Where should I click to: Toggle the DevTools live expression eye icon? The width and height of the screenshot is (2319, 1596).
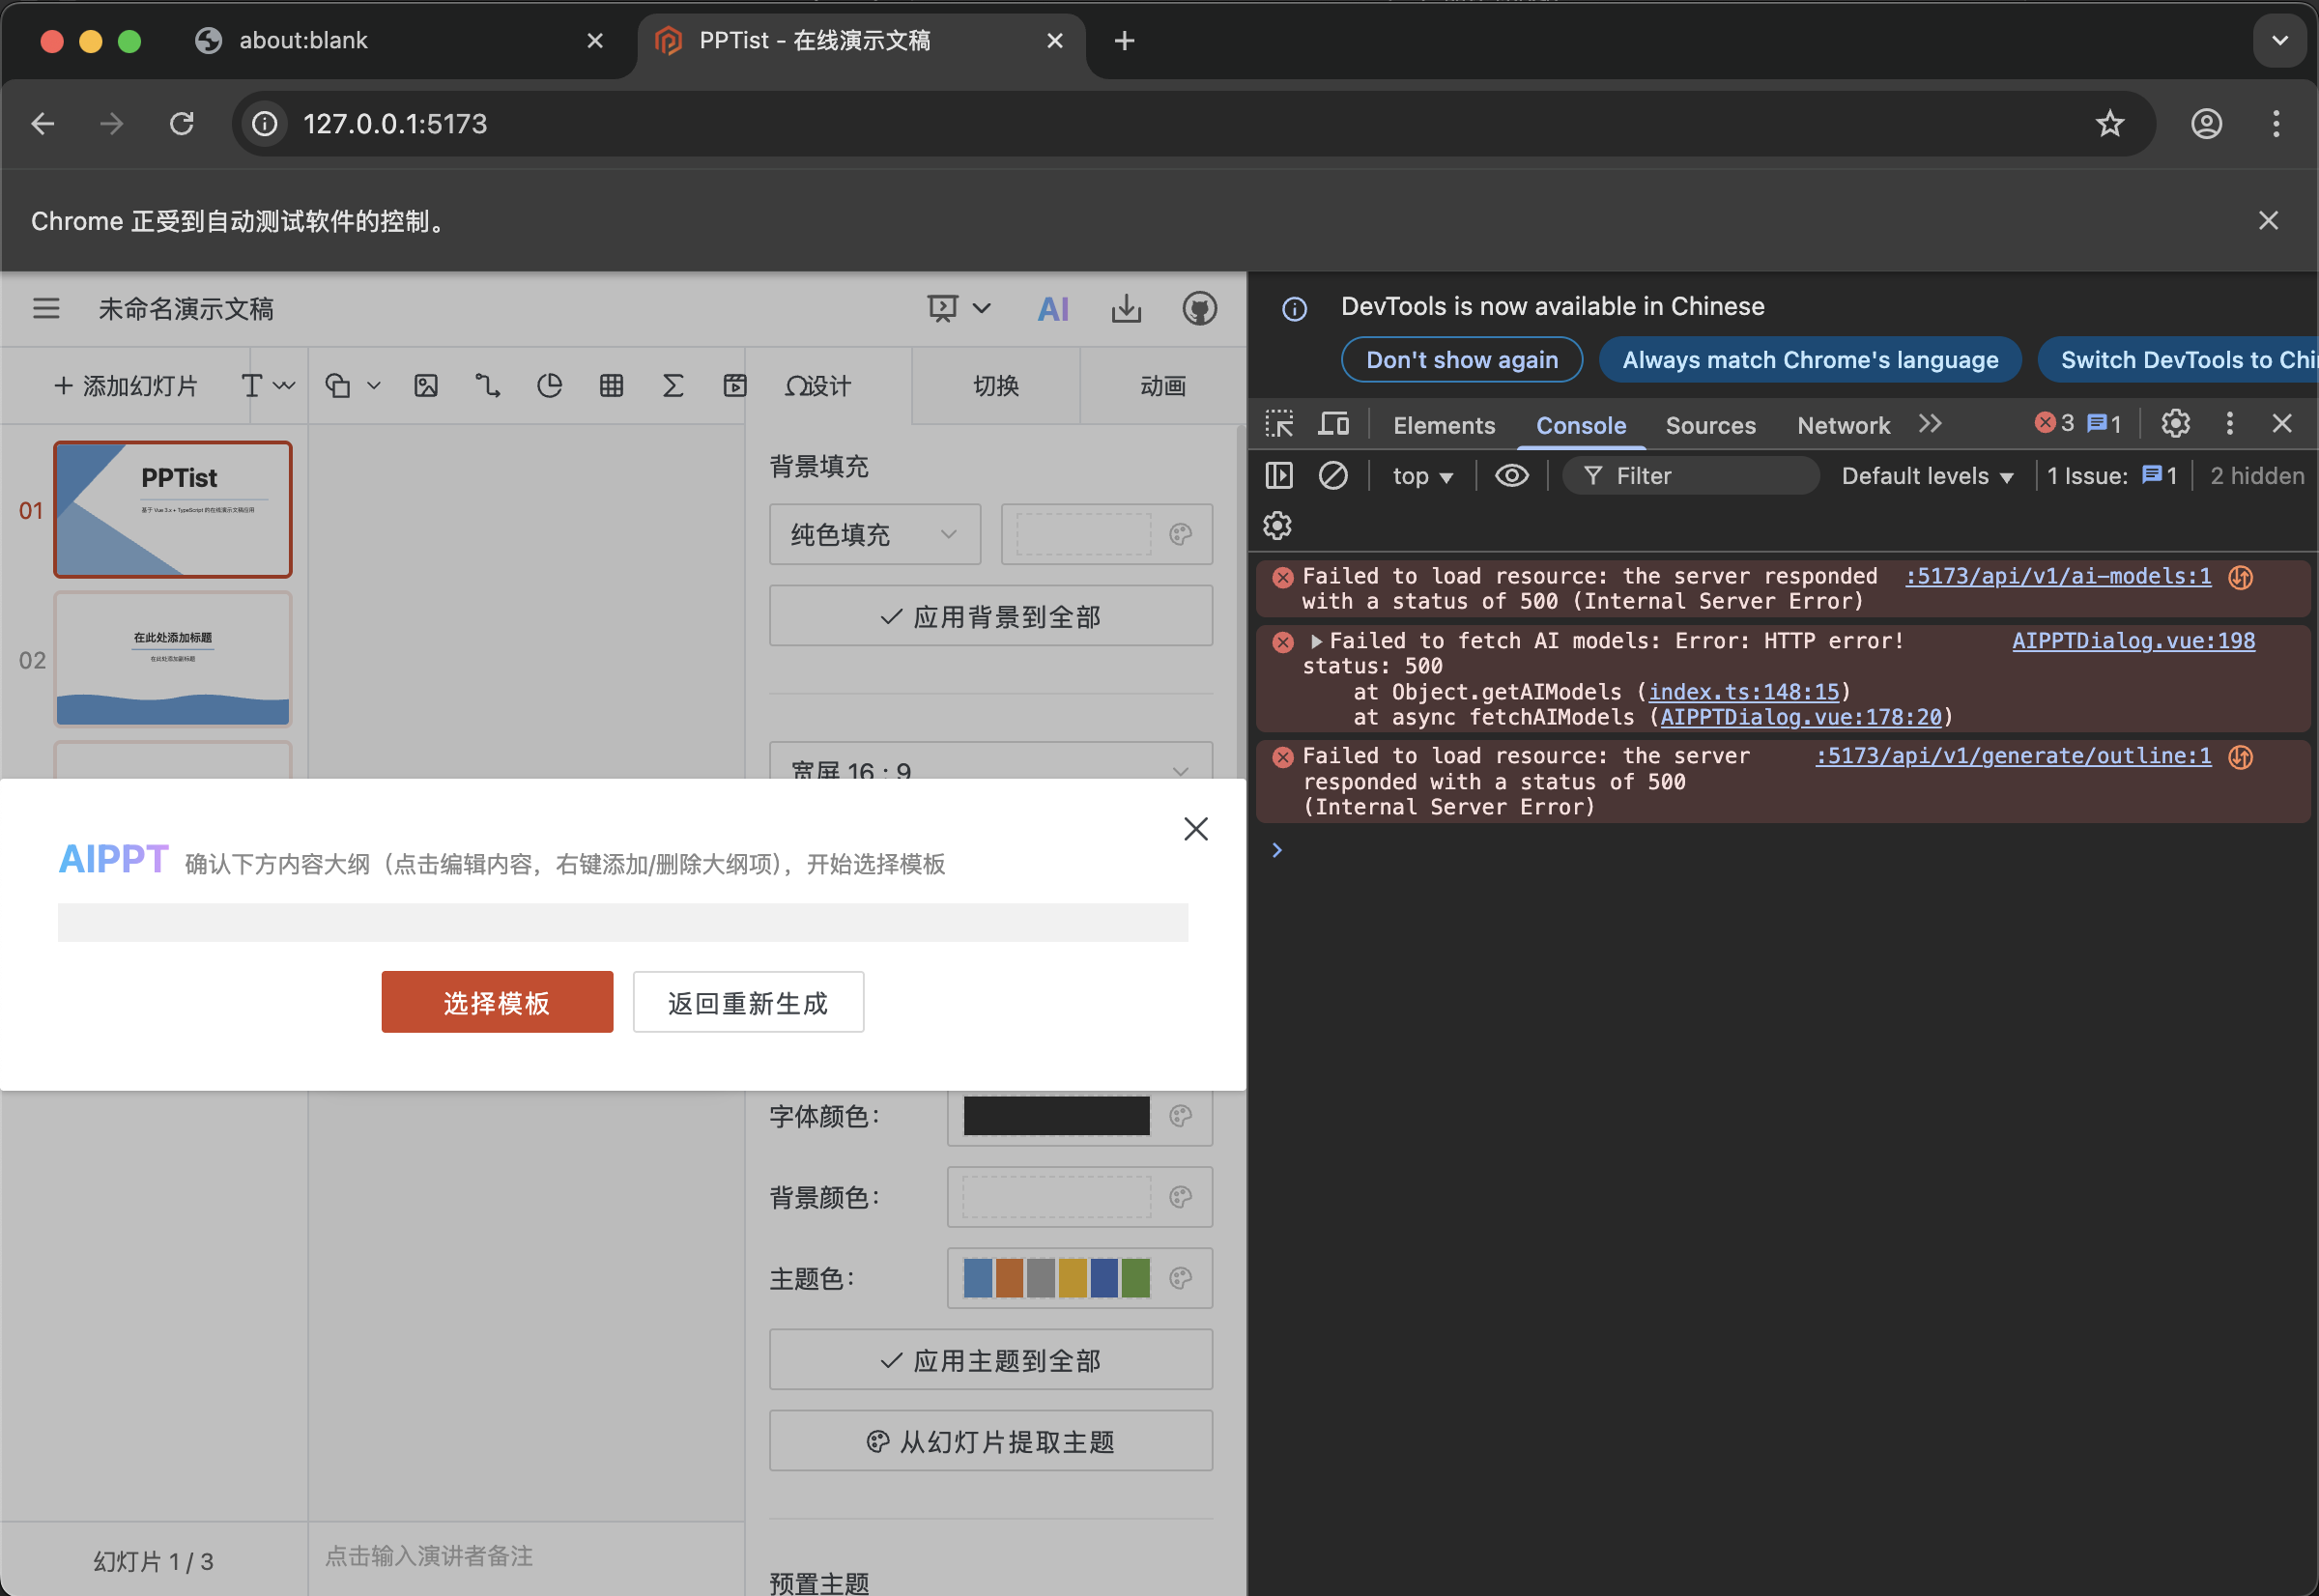(x=1511, y=476)
